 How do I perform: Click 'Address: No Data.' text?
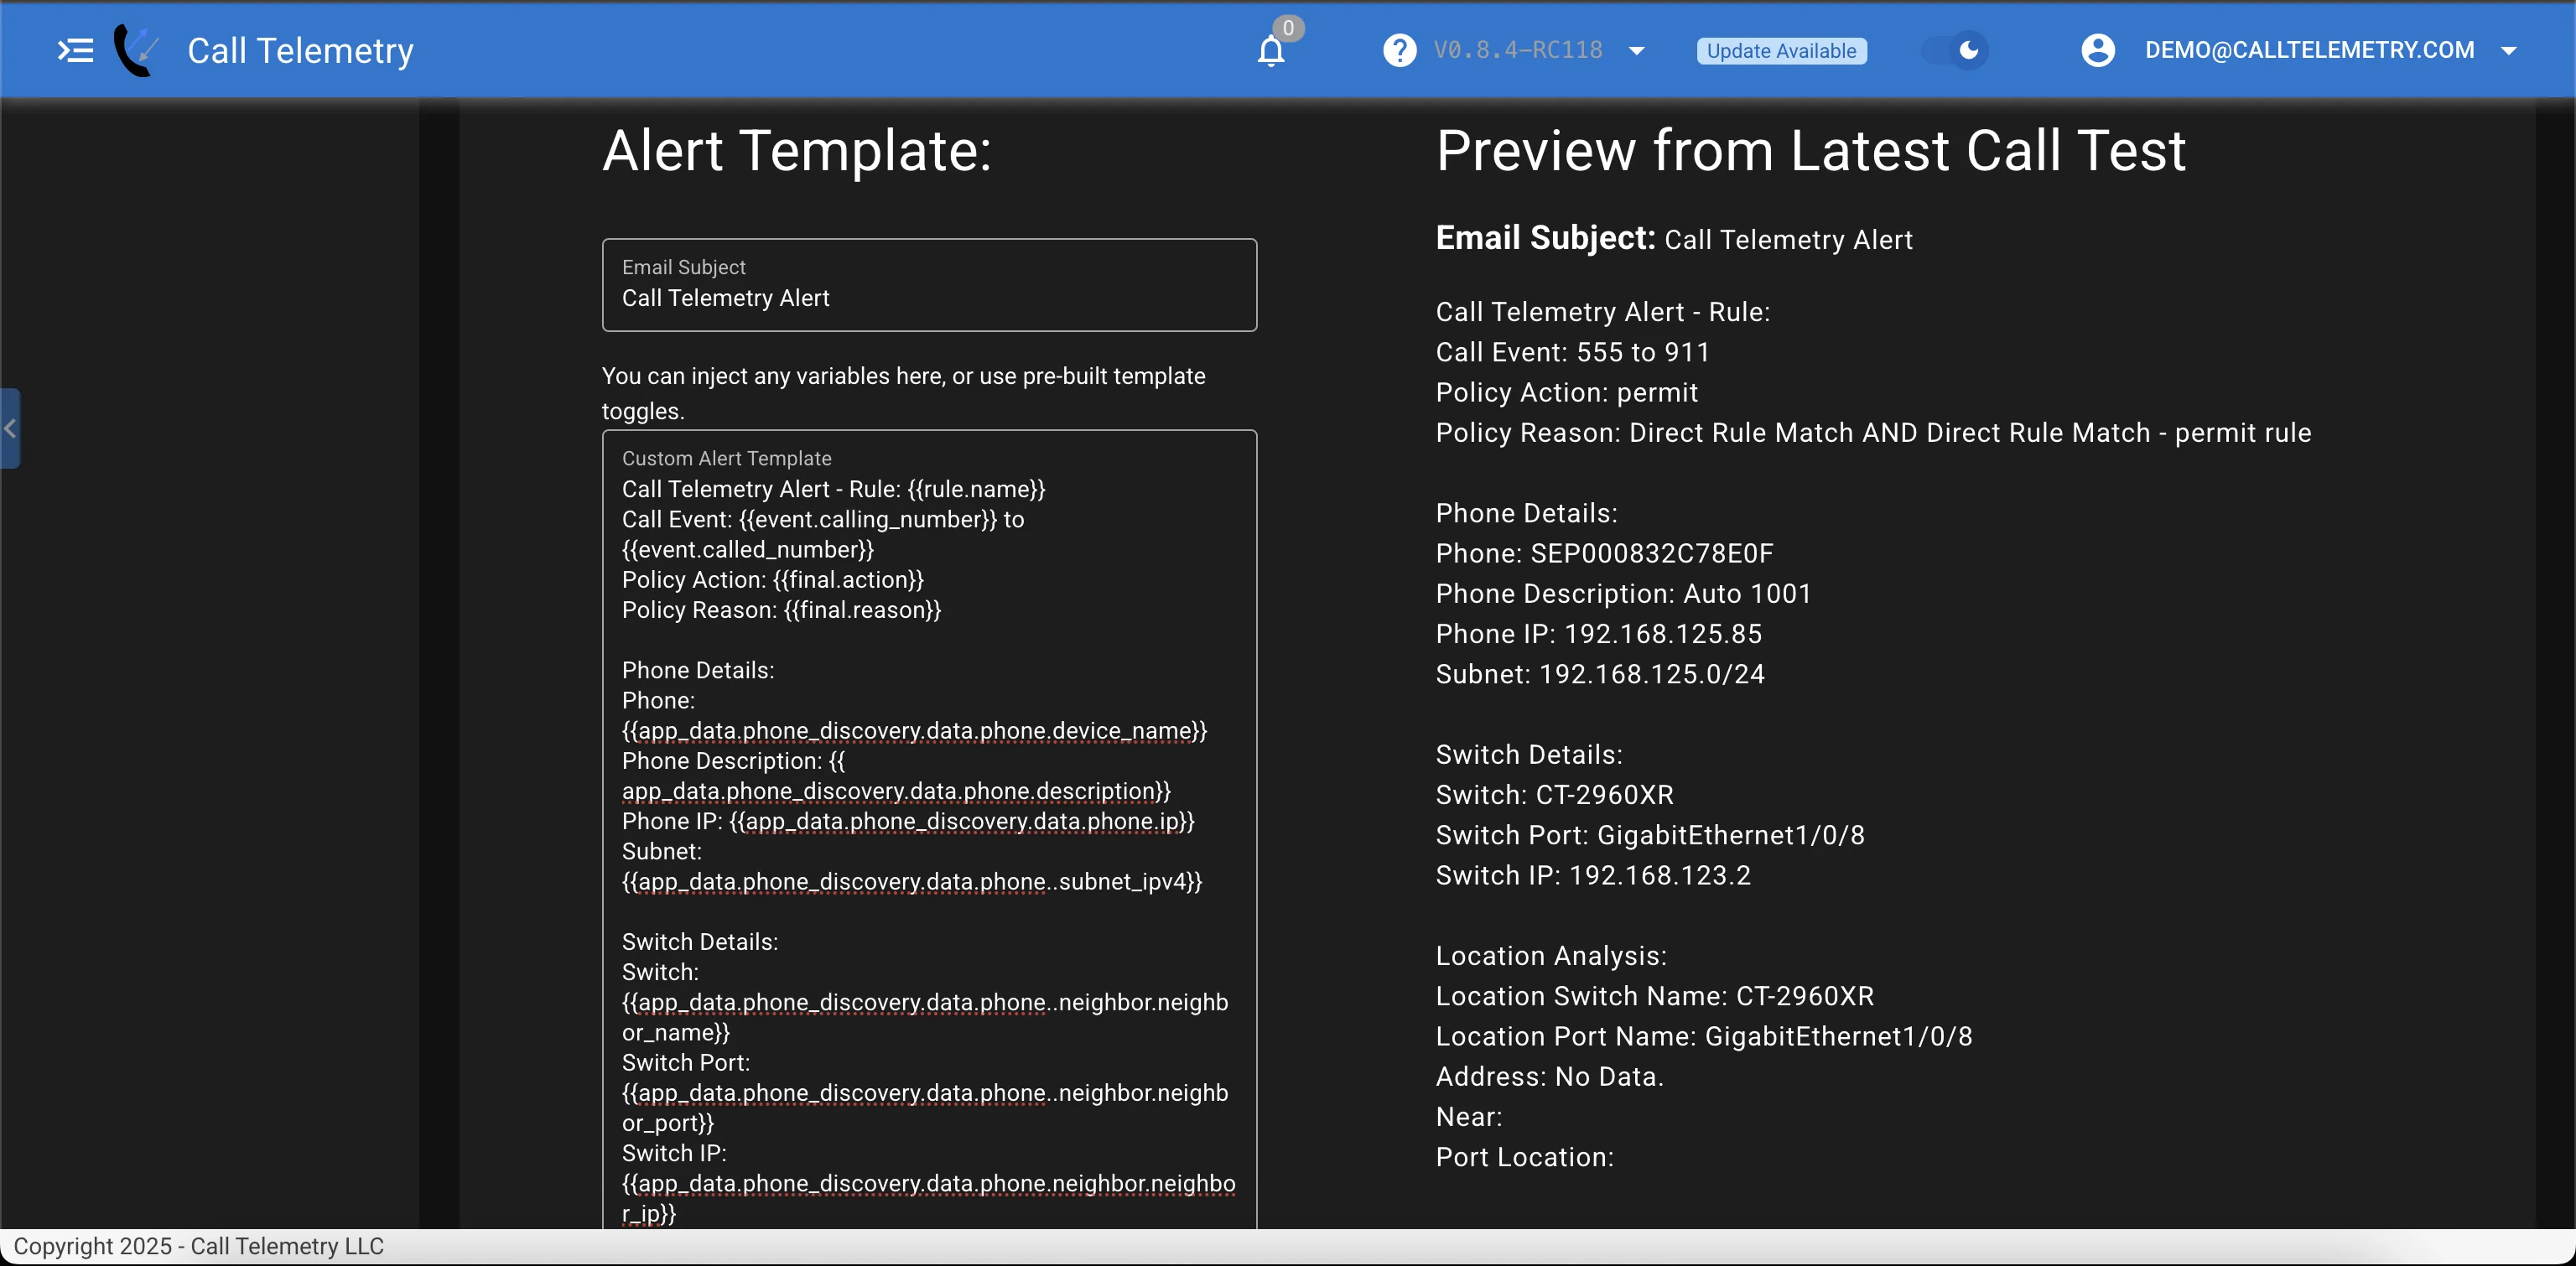[1549, 1077]
